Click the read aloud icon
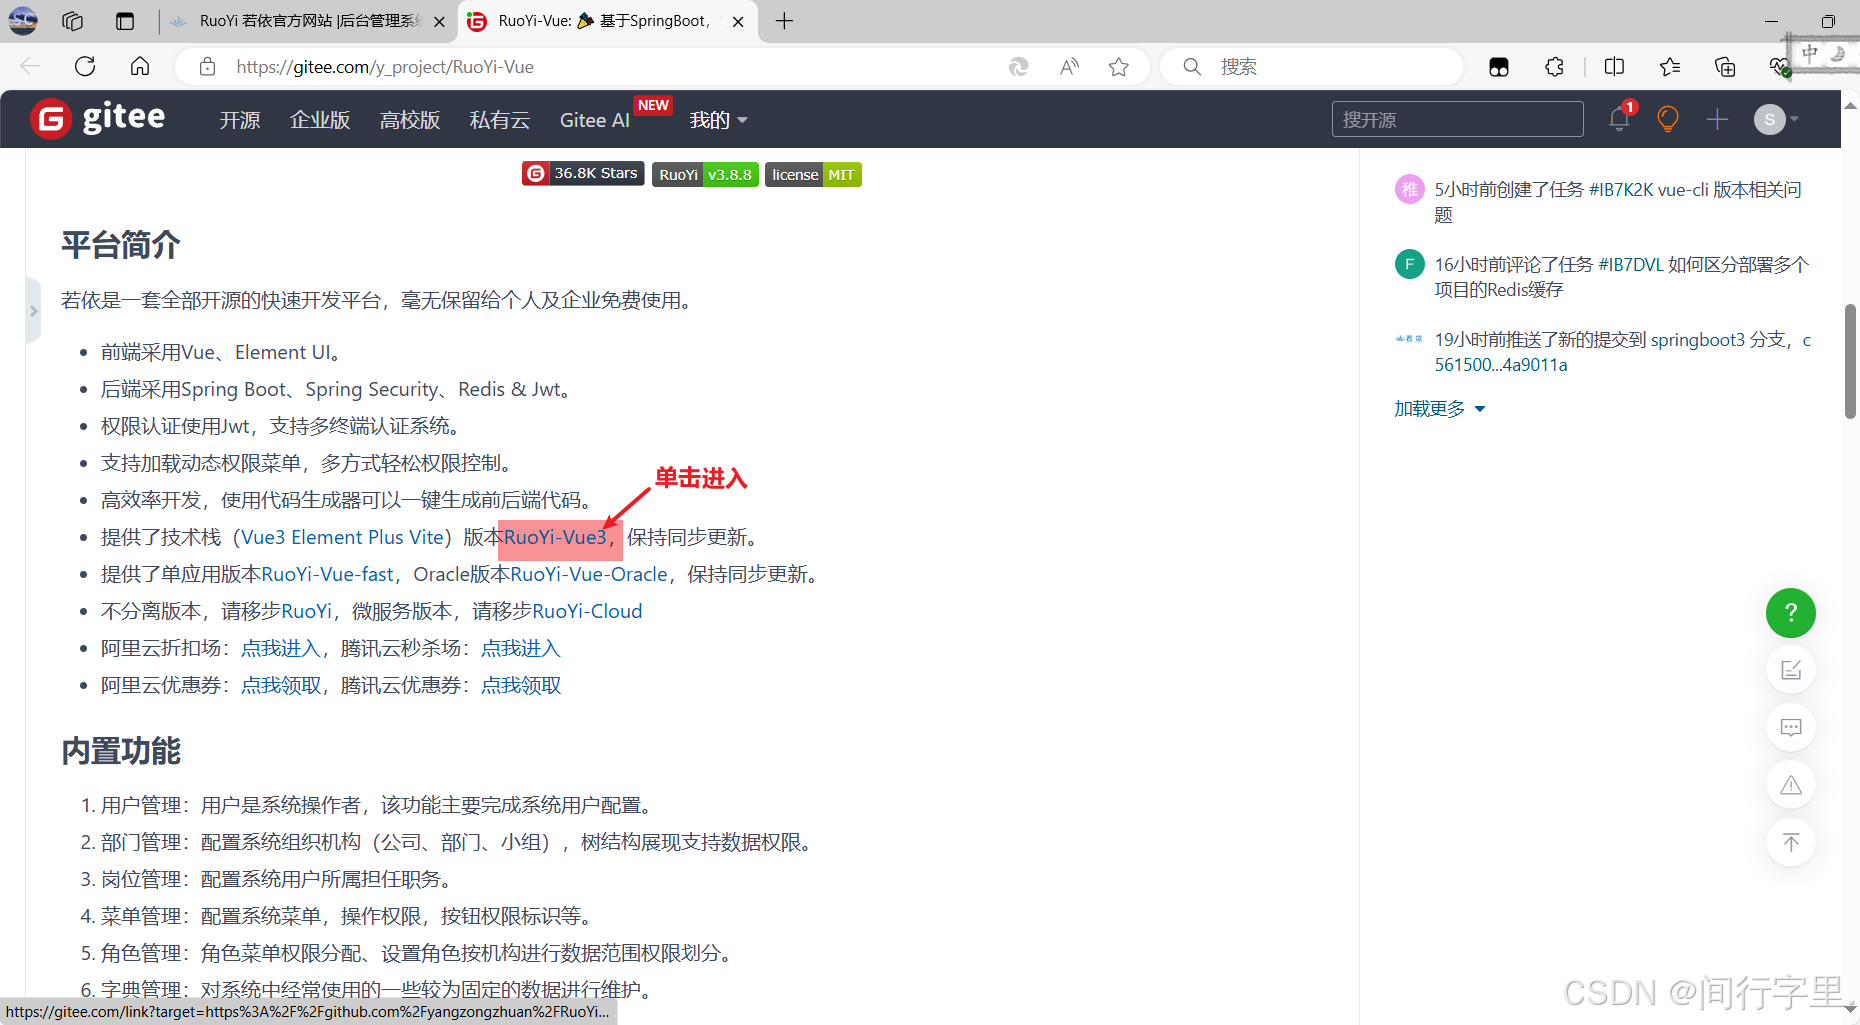Viewport: 1860px width, 1025px height. pyautogui.click(x=1069, y=66)
